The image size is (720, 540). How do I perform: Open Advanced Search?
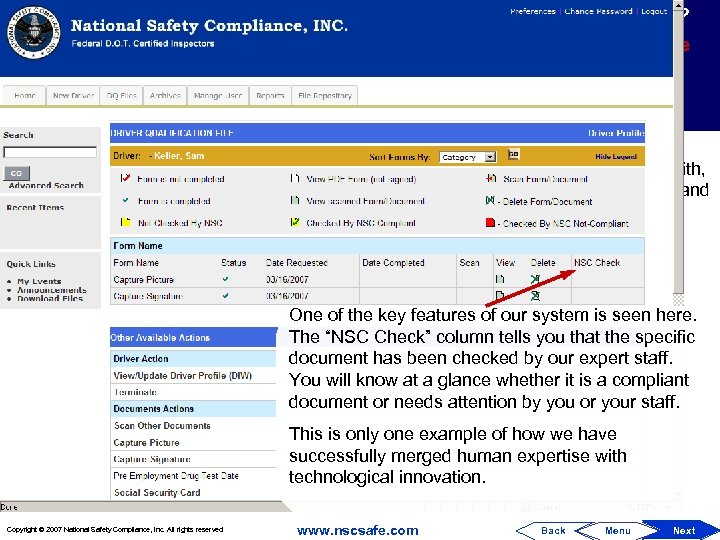(x=46, y=185)
